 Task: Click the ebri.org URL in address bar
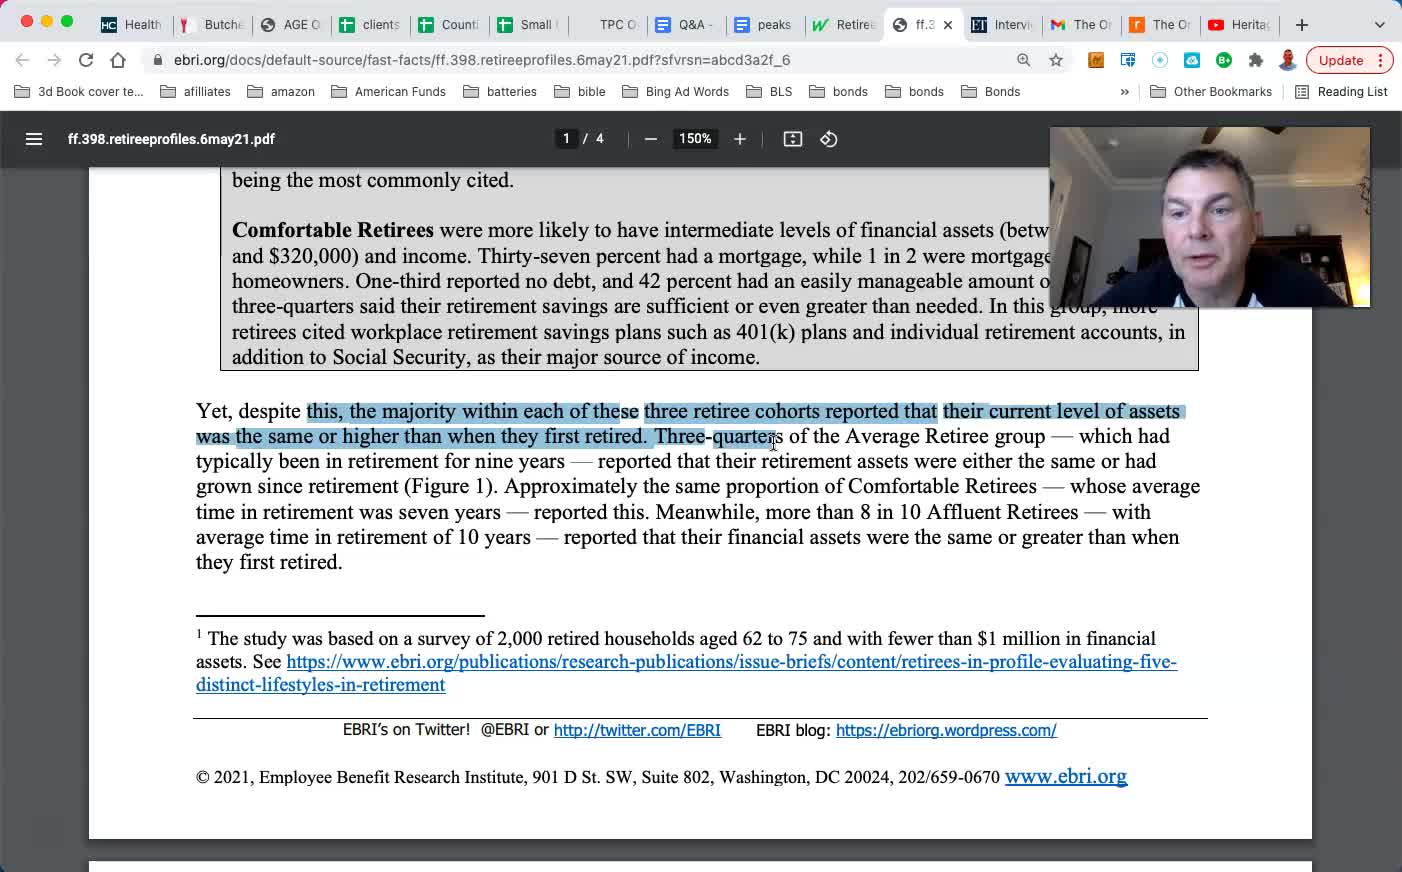[482, 60]
